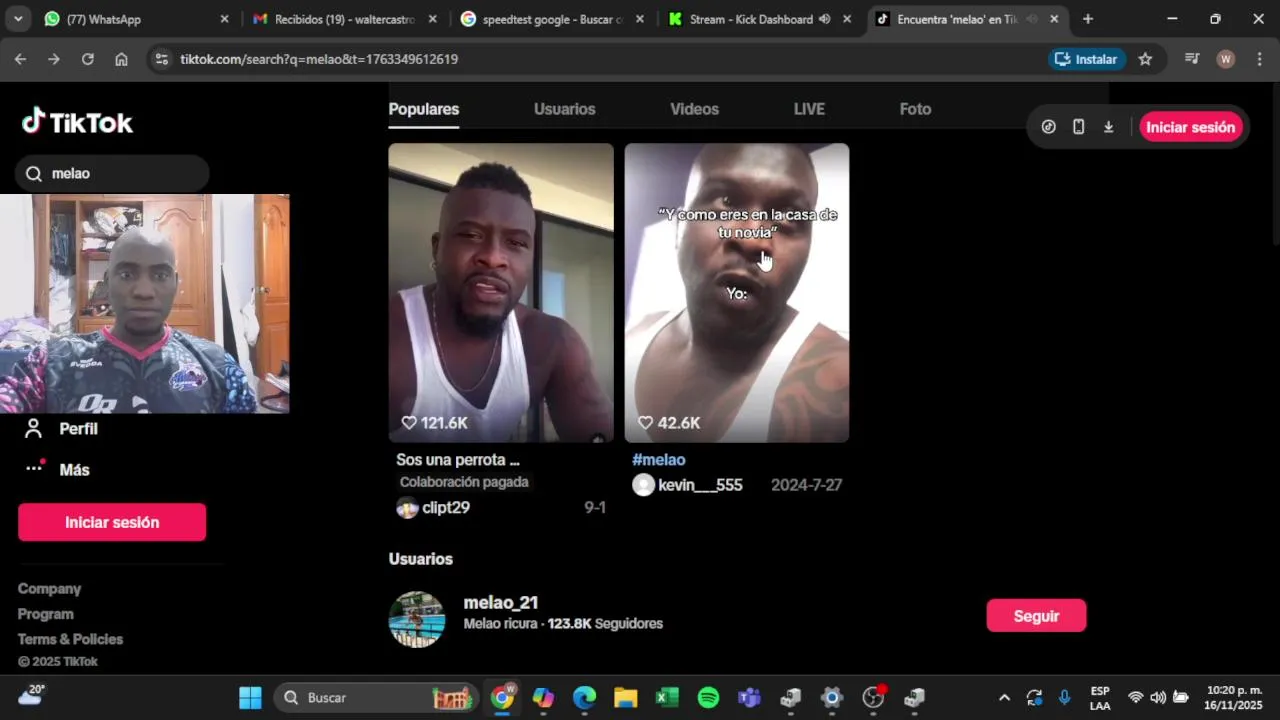The width and height of the screenshot is (1280, 720).
Task: Show hidden system tray icons
Action: (x=1004, y=697)
